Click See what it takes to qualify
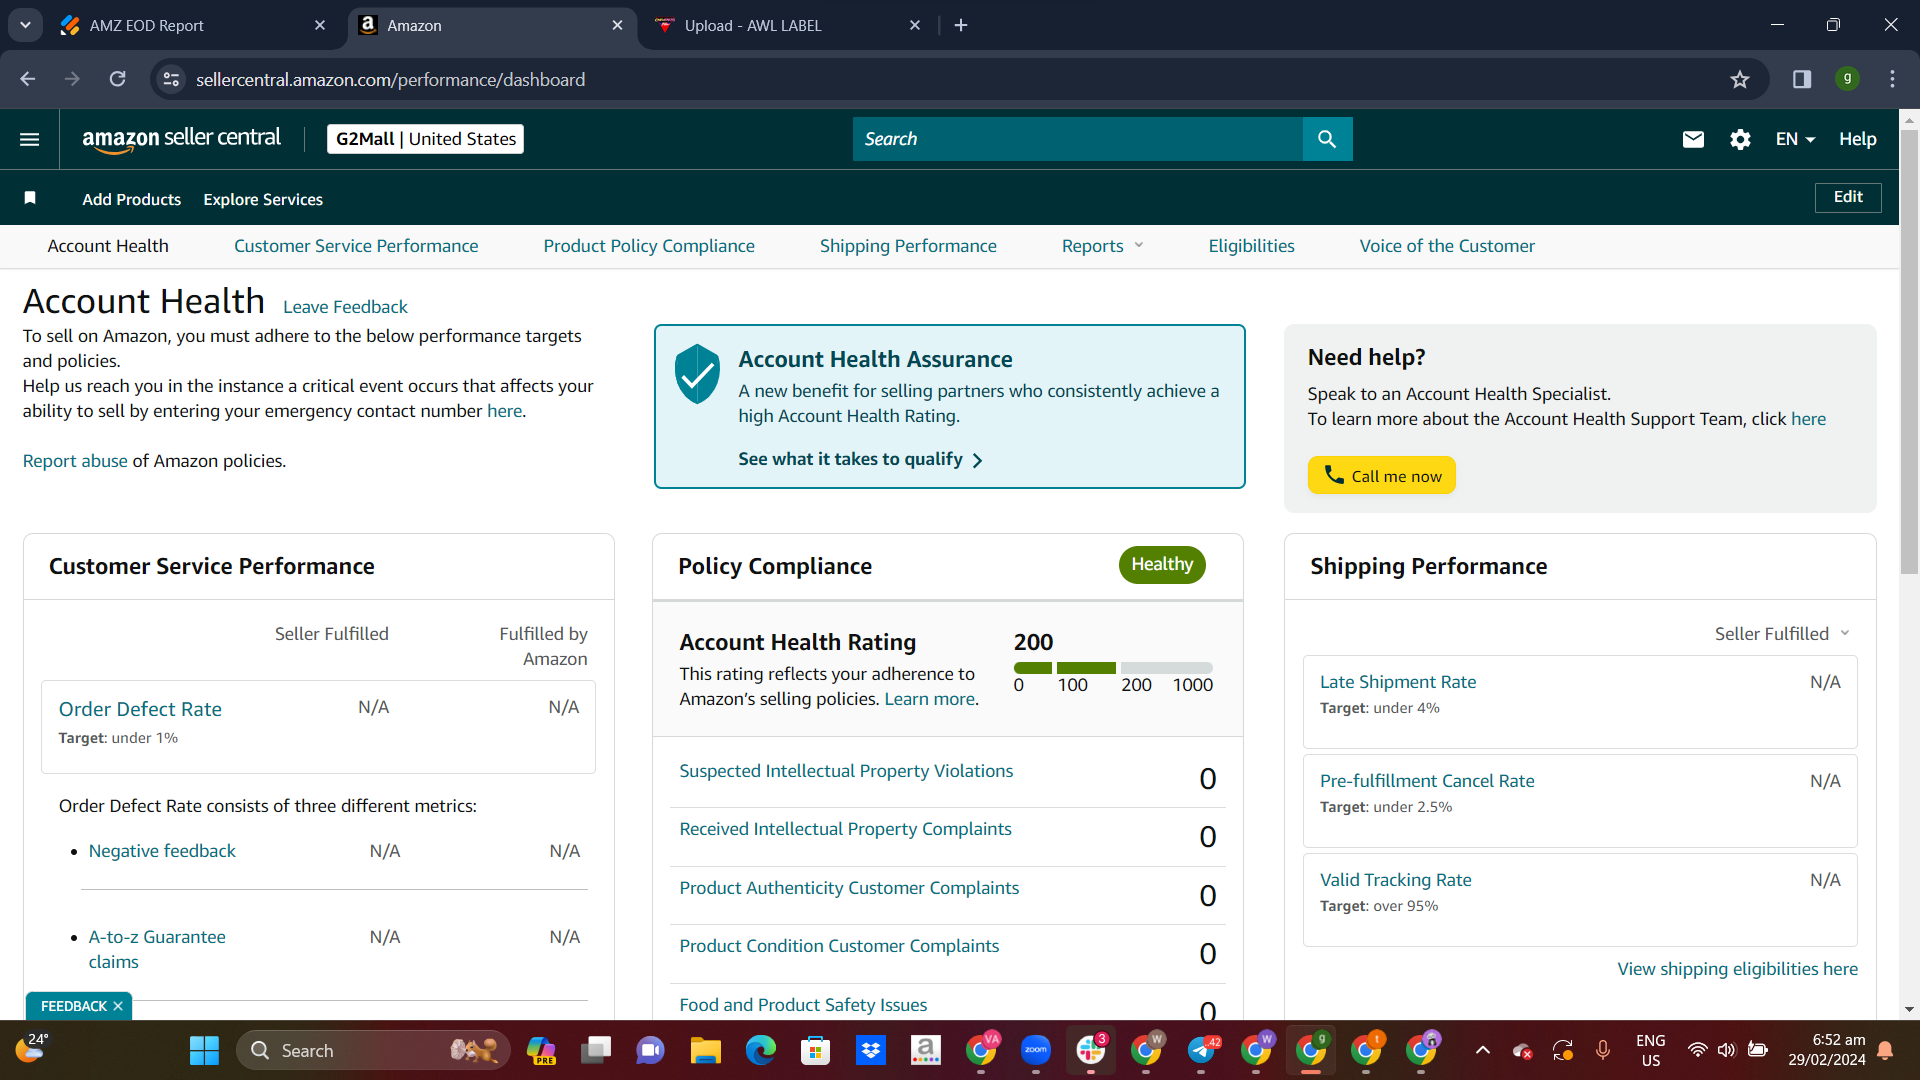This screenshot has width=1920, height=1080. [860, 459]
